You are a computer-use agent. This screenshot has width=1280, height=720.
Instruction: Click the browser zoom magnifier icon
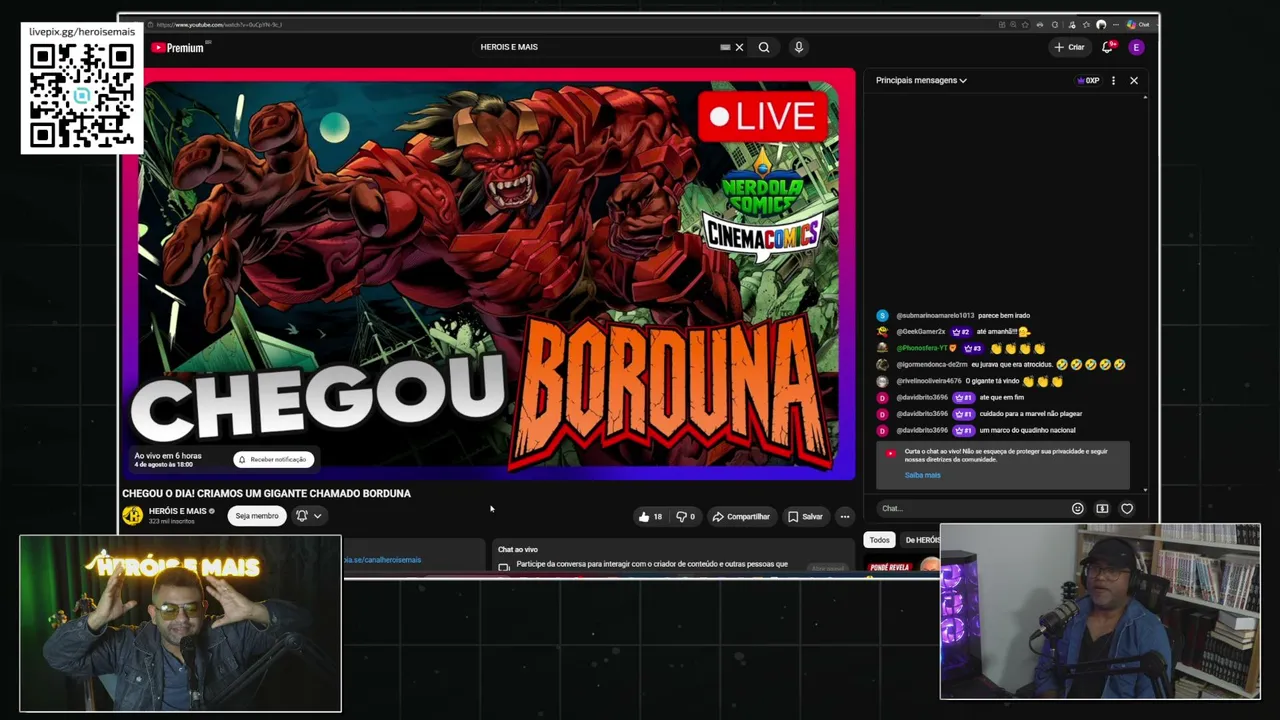pyautogui.click(x=1013, y=25)
